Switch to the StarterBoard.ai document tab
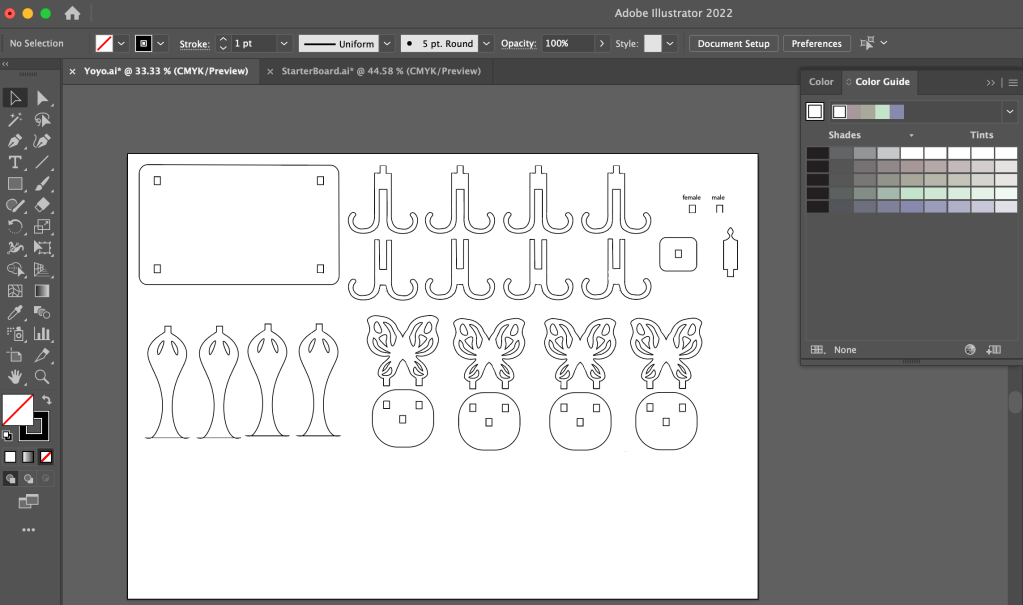The image size is (1023, 605). pyautogui.click(x=380, y=71)
